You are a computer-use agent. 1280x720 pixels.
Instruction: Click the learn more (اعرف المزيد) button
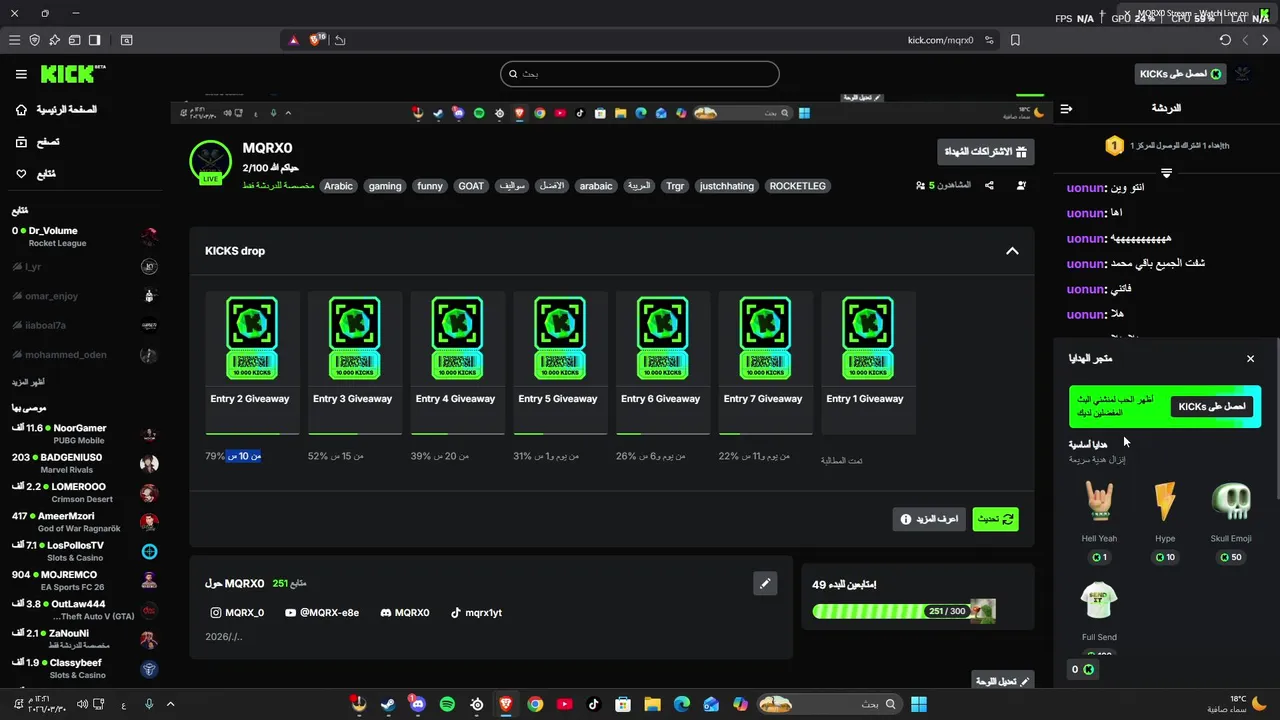[x=929, y=519]
